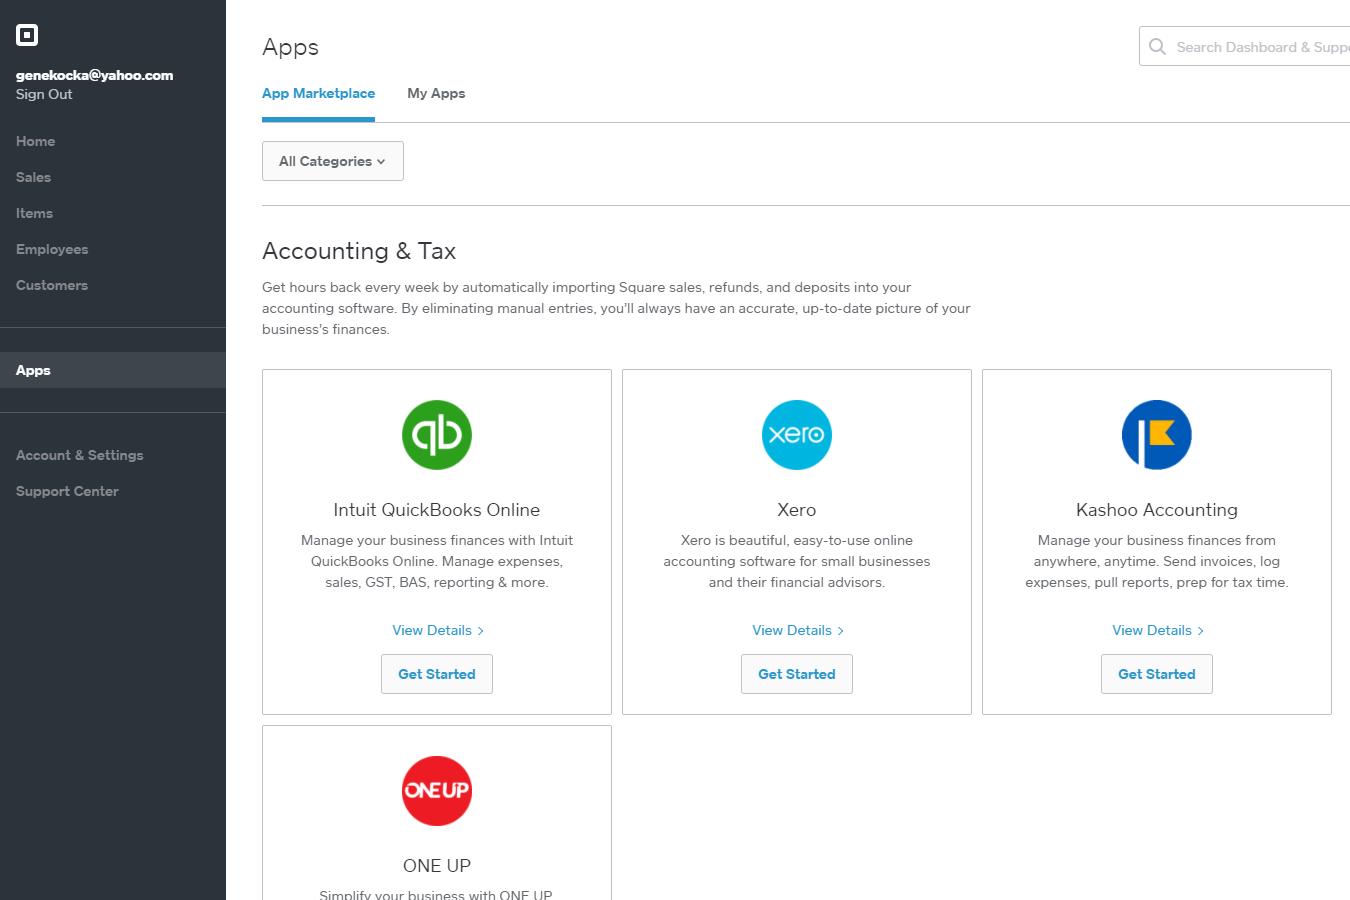Click the search magnifier icon
Screen dimensions: 1350x900
coord(1158,47)
